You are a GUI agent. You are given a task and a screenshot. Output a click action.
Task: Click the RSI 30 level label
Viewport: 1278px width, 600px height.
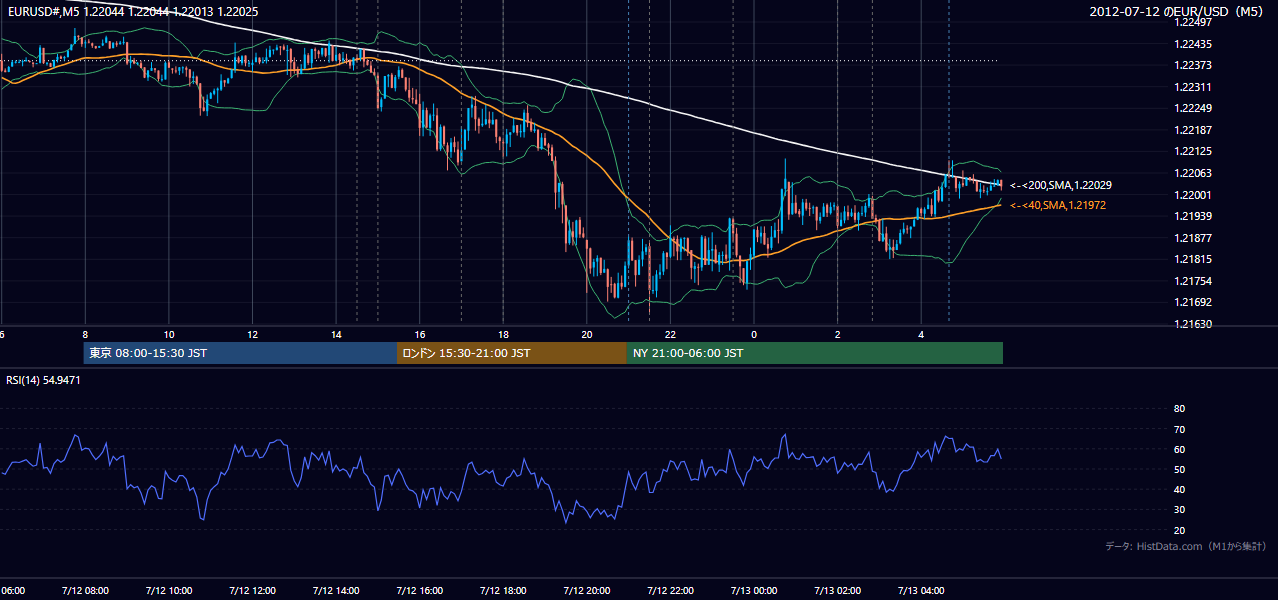click(1179, 510)
